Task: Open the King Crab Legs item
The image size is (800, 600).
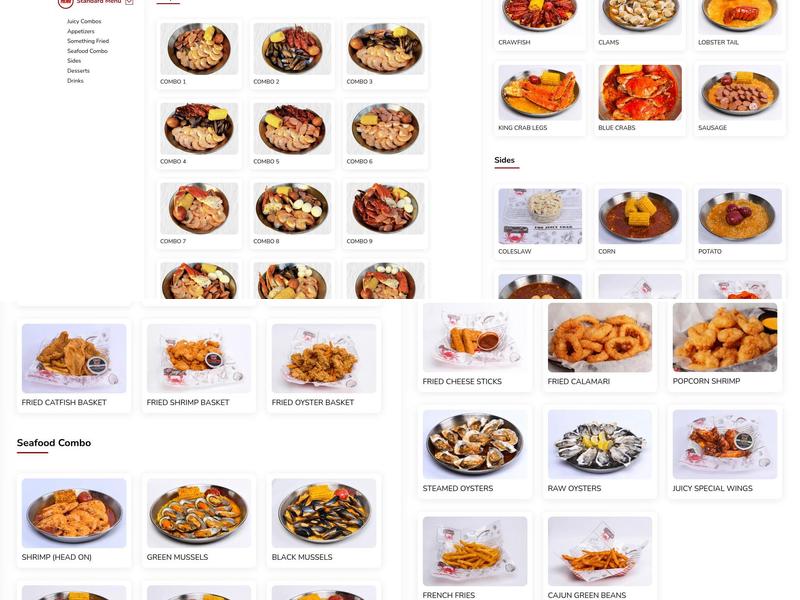Action: (x=540, y=98)
